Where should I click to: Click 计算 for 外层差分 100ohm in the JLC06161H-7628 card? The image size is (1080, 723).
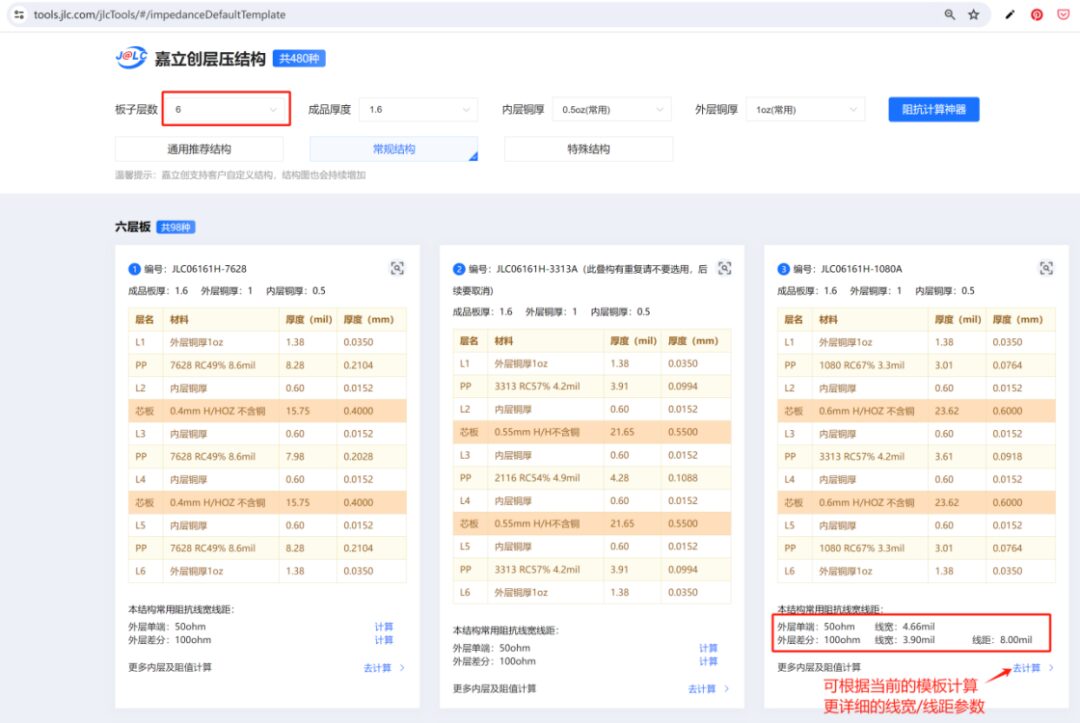(384, 640)
